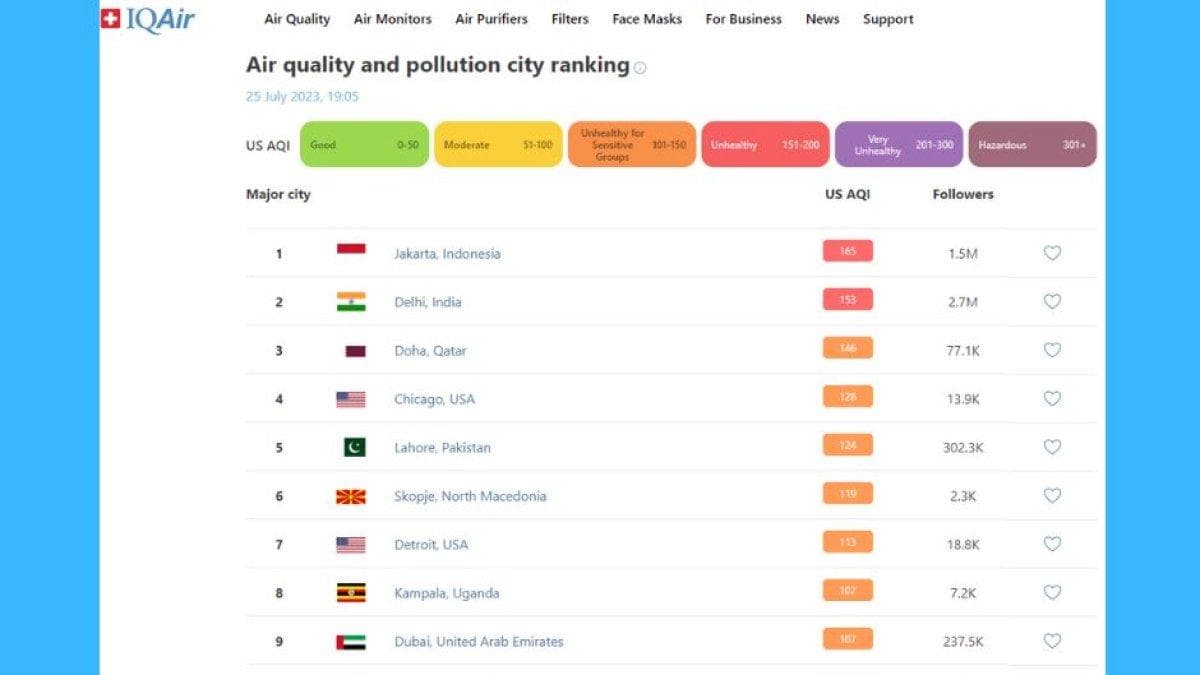Open the Air Purifiers menu
The image size is (1200, 675).
[x=491, y=19]
